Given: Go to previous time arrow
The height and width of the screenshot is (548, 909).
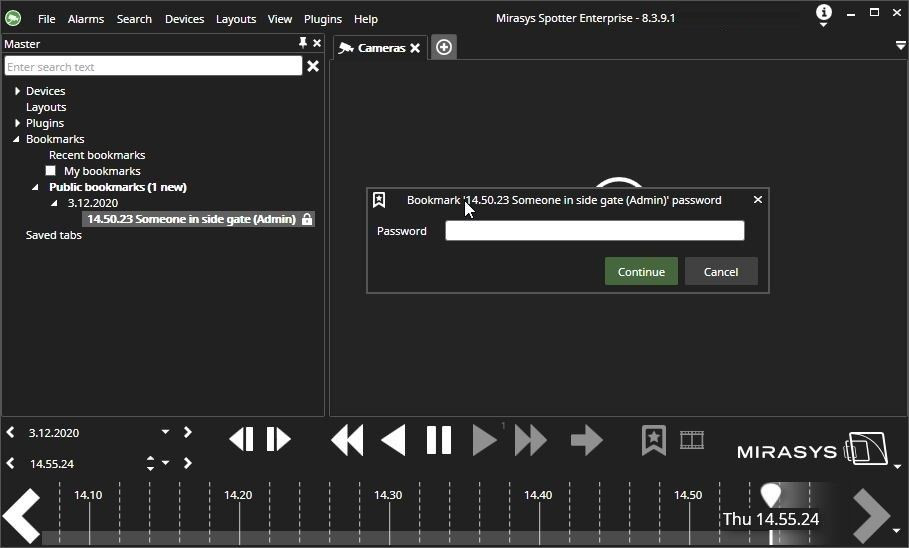Looking at the screenshot, I should tap(10, 463).
